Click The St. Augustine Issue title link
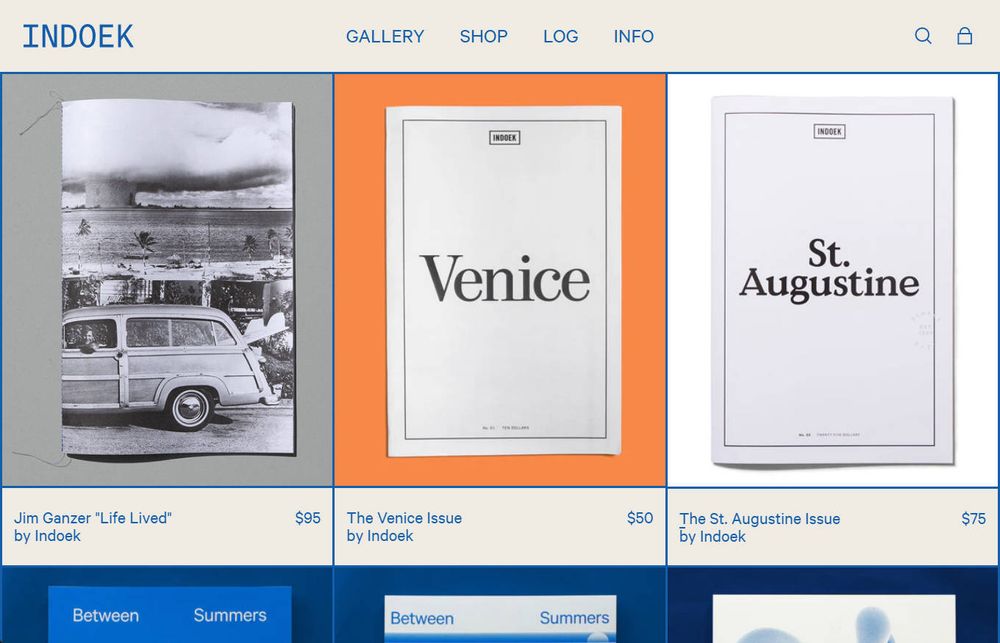Image resolution: width=1000 pixels, height=643 pixels. pos(760,519)
